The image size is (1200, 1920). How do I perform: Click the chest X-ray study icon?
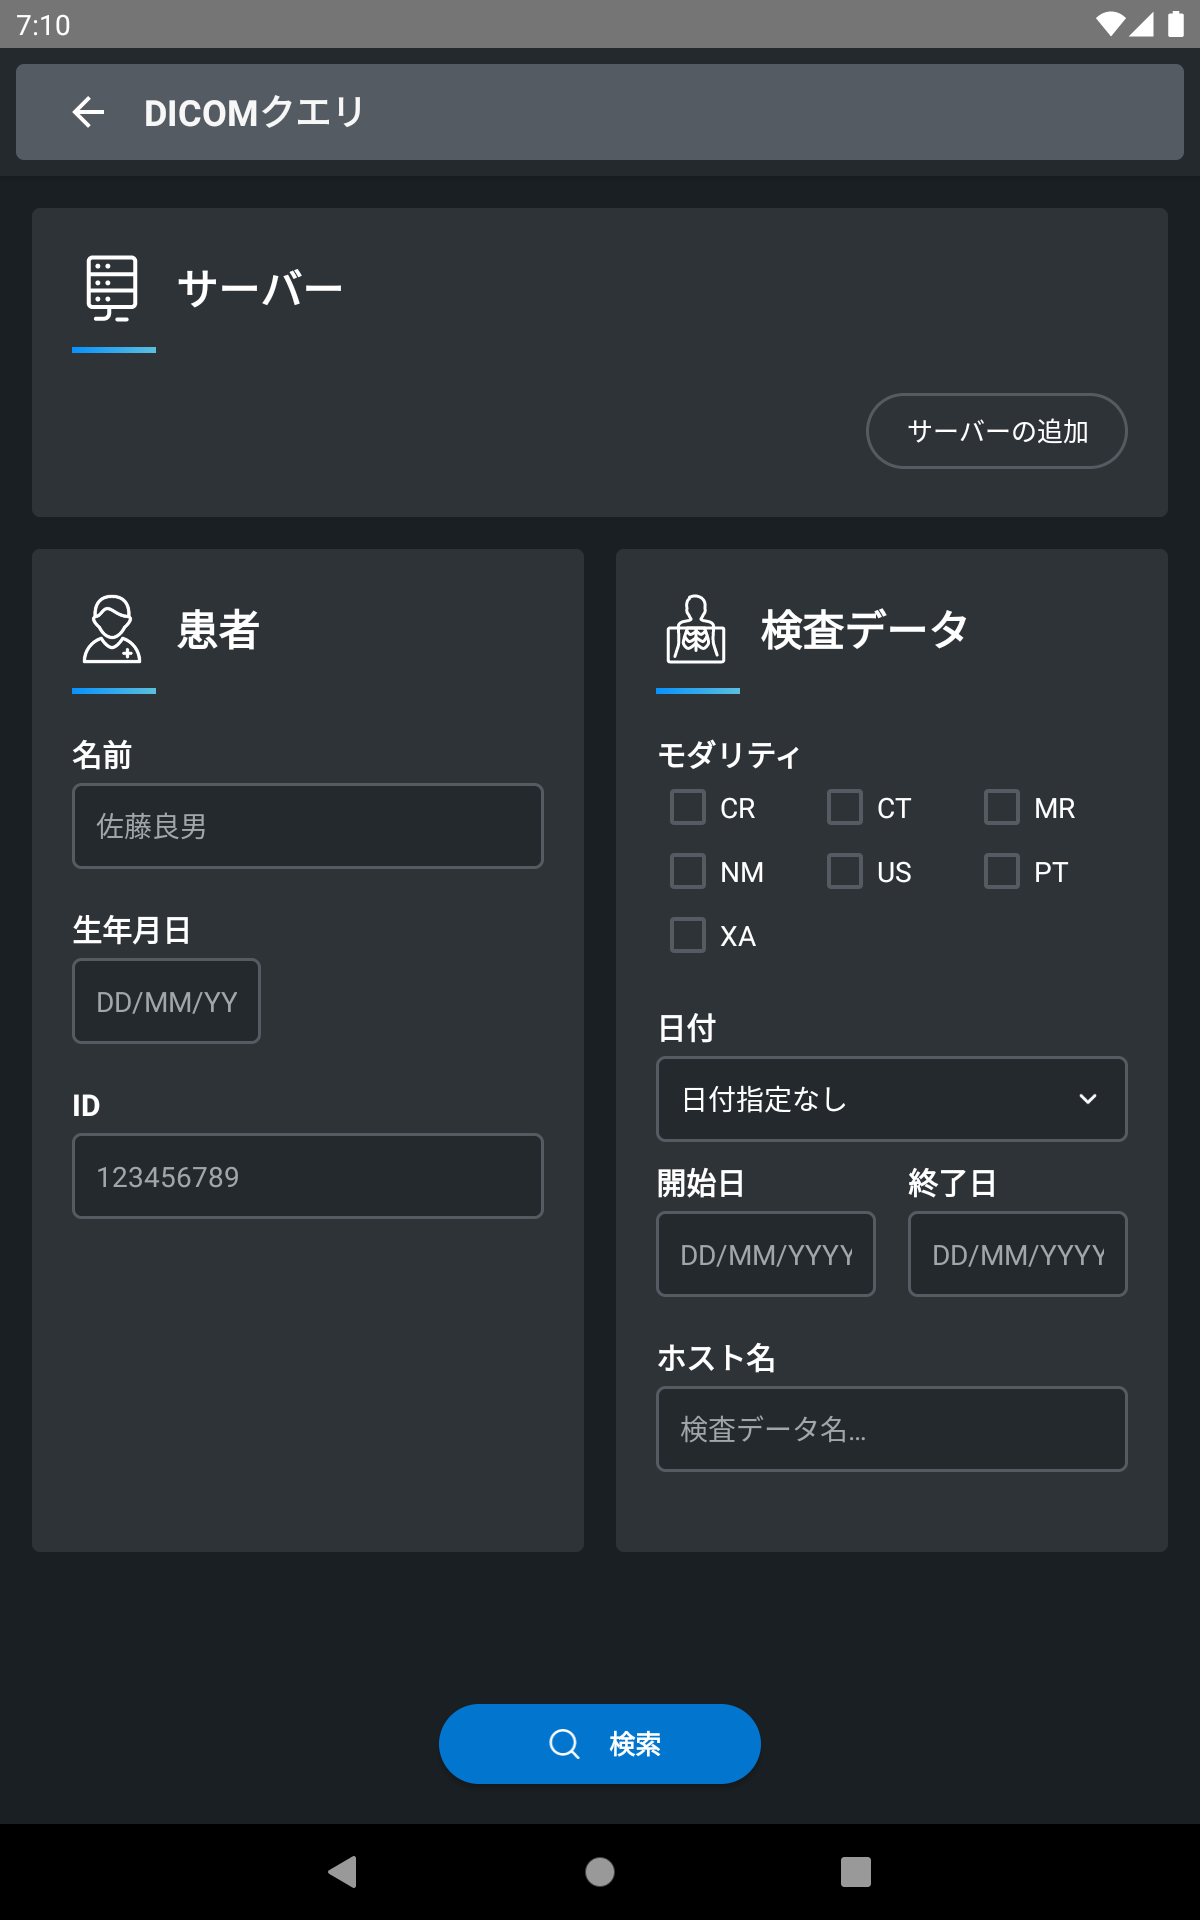point(696,629)
